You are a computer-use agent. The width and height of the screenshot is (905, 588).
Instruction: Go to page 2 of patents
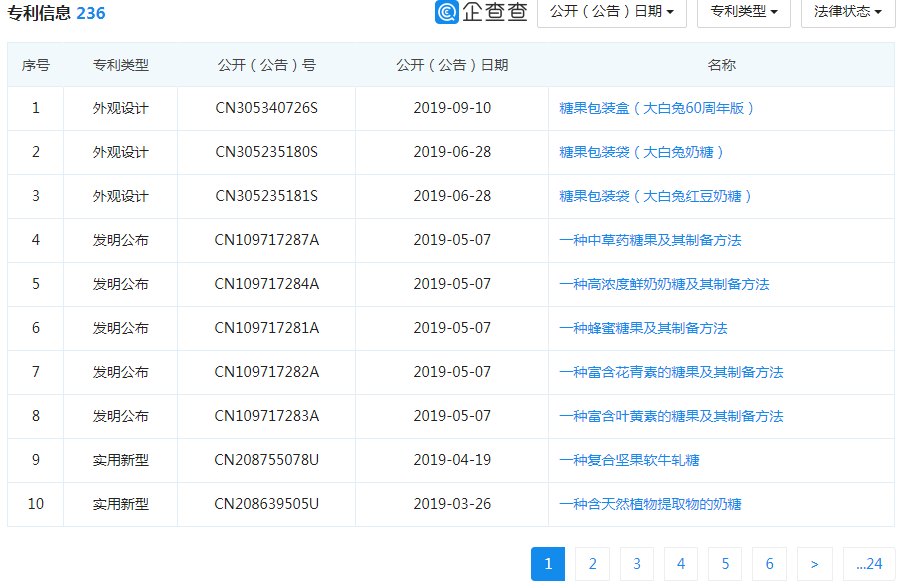pos(592,564)
